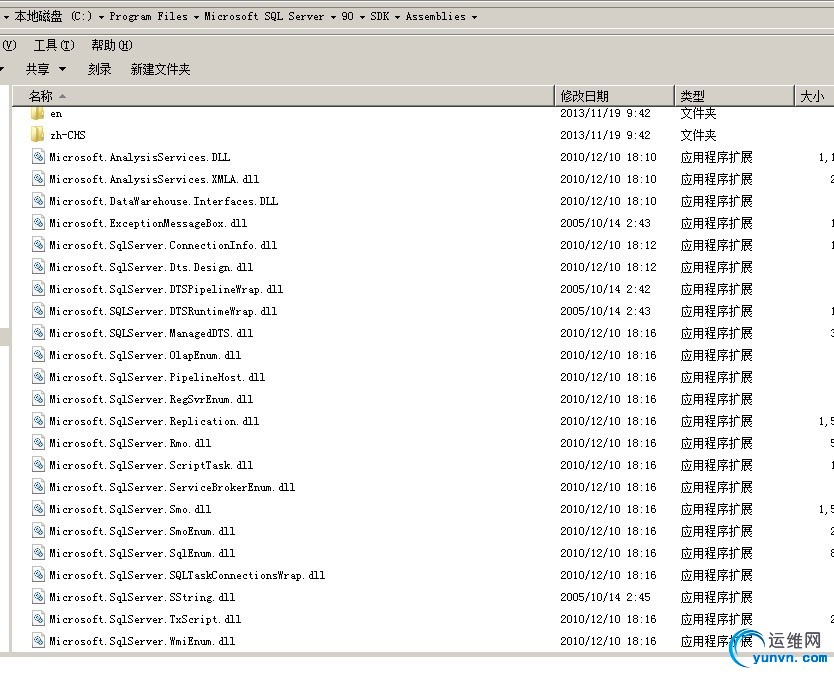Sort by 大小 column header
The width and height of the screenshot is (834, 675).
(x=814, y=96)
